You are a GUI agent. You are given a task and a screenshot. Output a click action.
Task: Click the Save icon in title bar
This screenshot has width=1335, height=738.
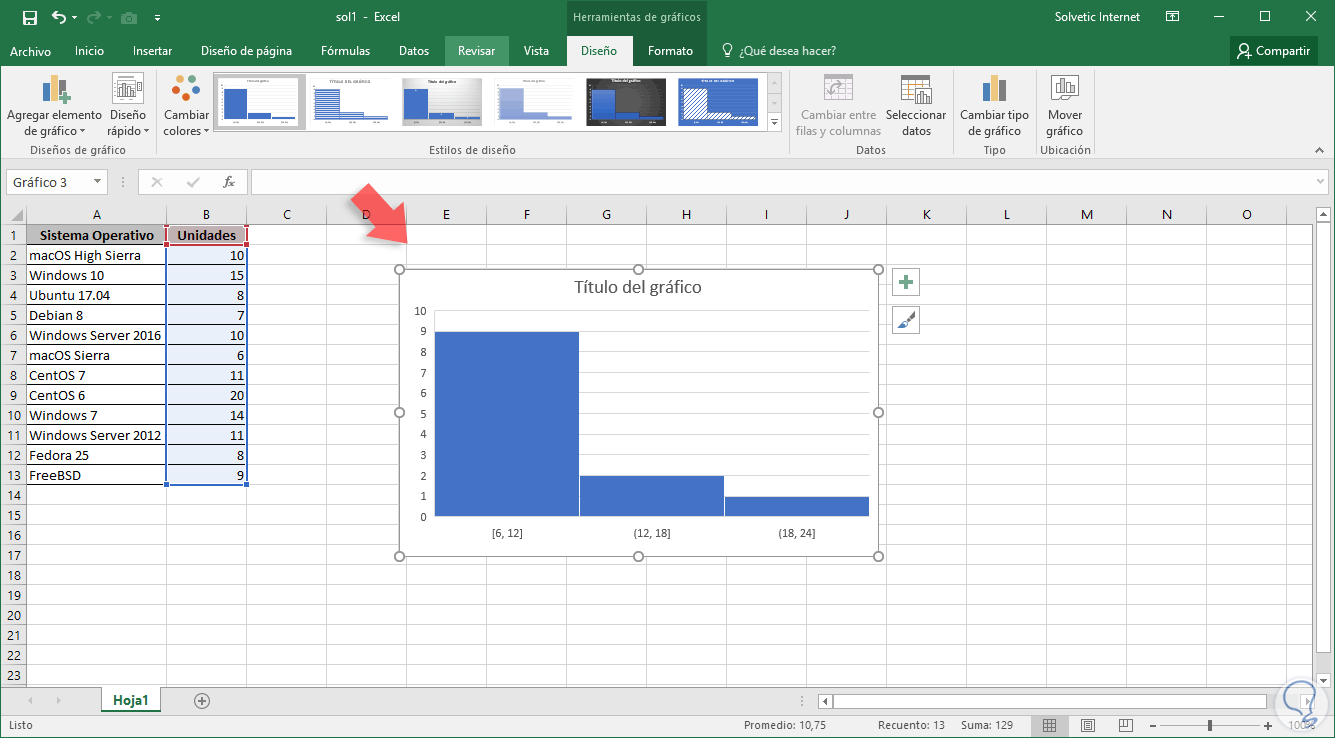point(29,17)
